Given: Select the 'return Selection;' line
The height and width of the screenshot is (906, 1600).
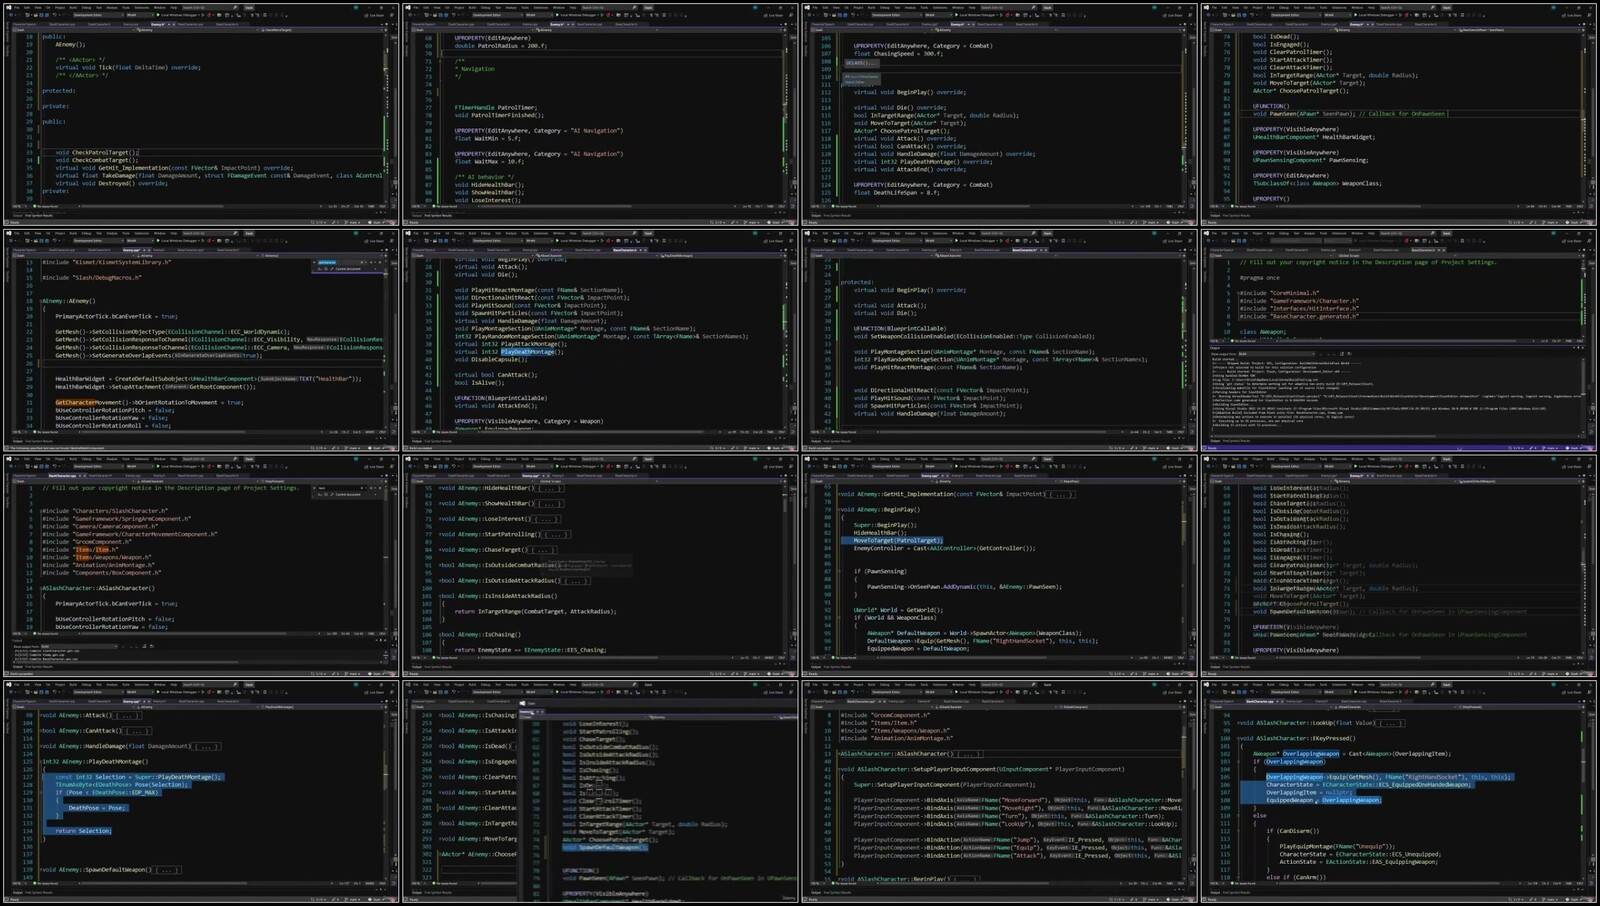Looking at the screenshot, I should click(x=83, y=831).
